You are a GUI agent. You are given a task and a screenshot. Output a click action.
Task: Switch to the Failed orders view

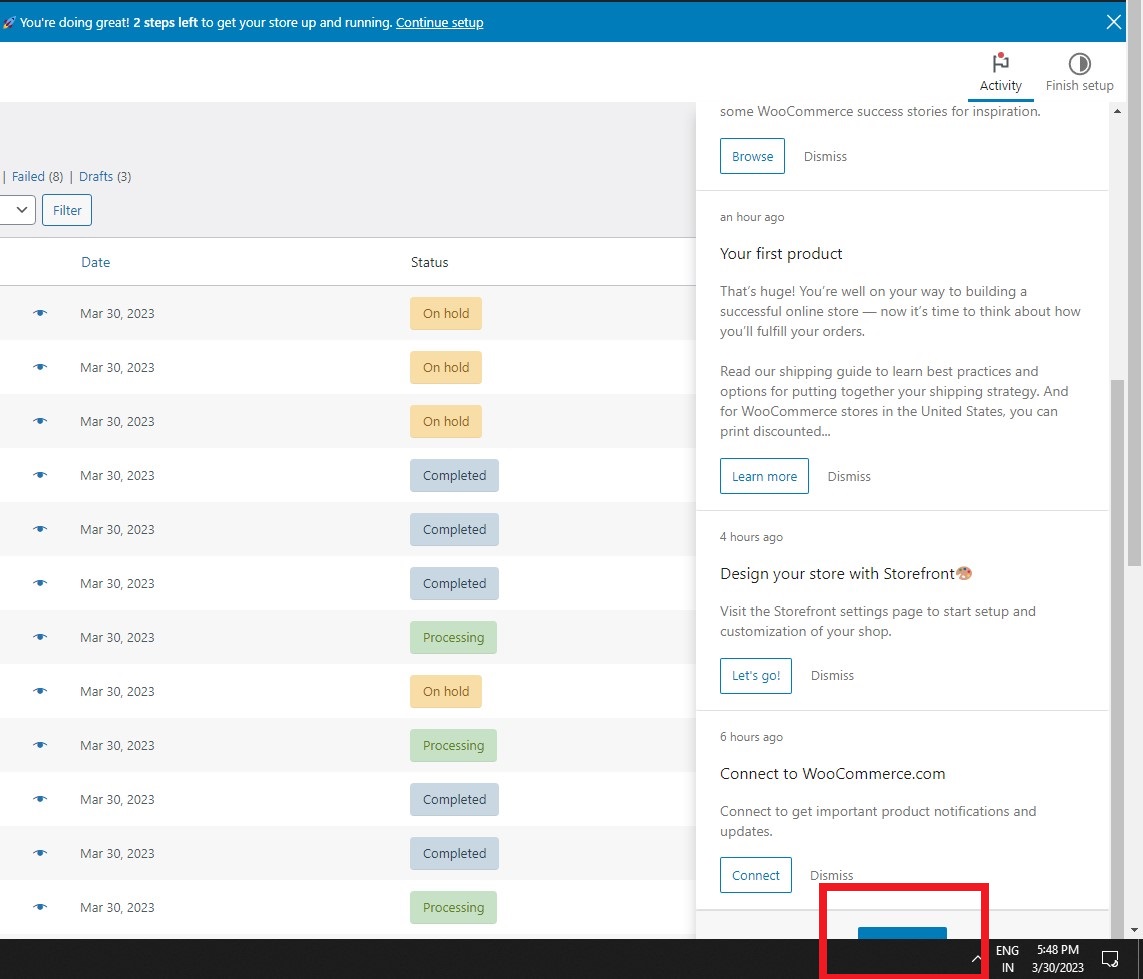pyautogui.click(x=28, y=176)
